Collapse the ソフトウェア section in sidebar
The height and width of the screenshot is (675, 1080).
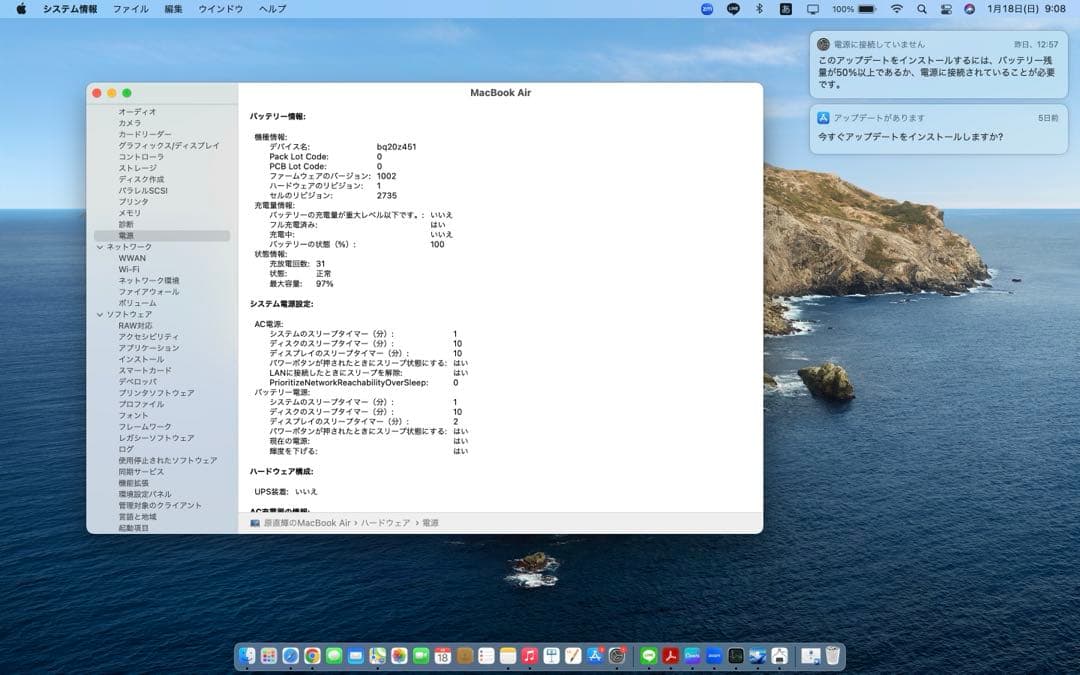(100, 314)
